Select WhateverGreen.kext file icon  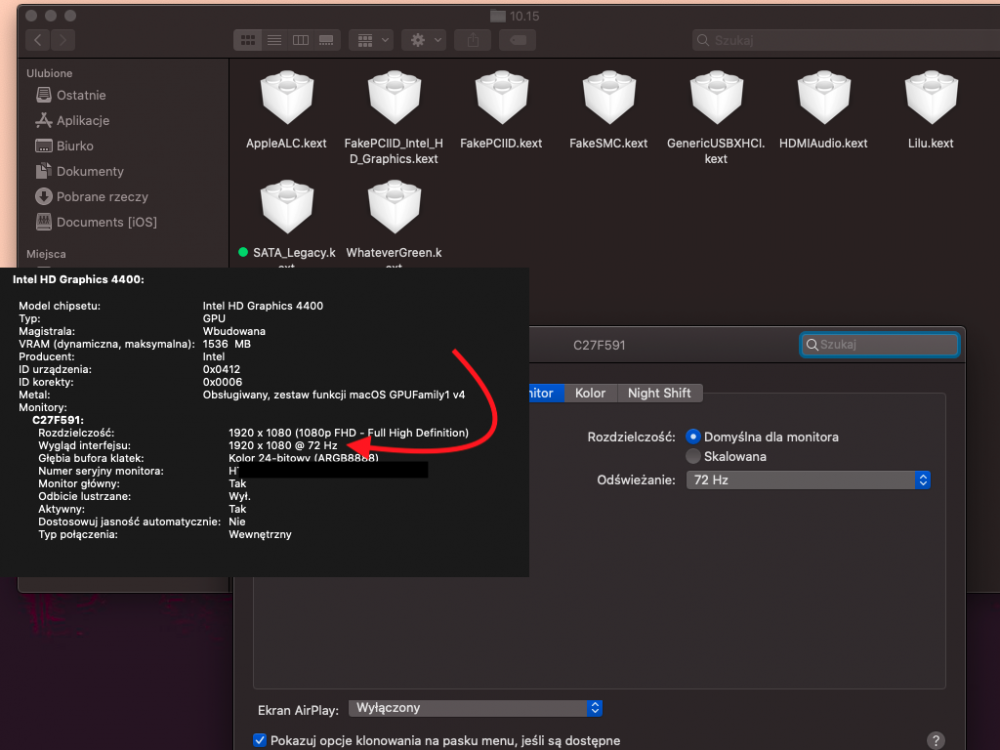pos(394,207)
